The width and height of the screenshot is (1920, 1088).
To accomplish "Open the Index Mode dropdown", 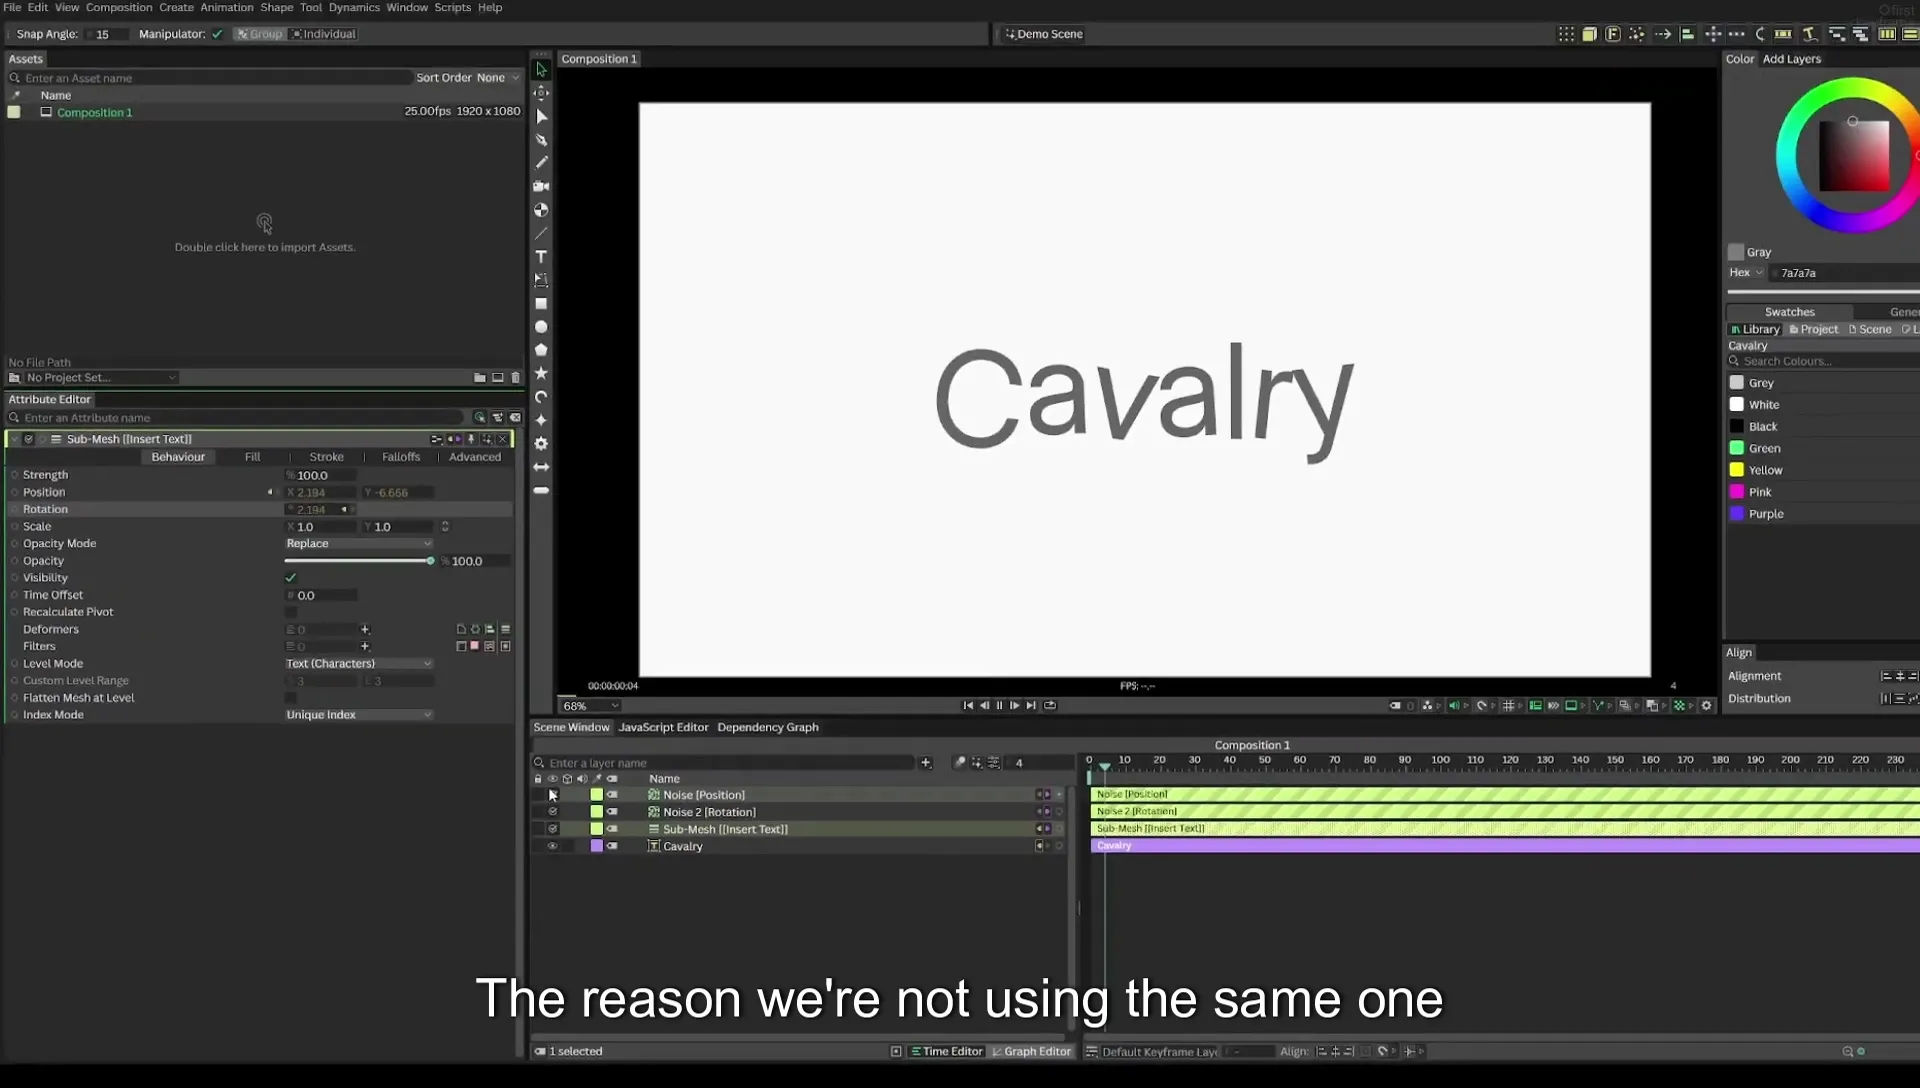I will (x=358, y=715).
